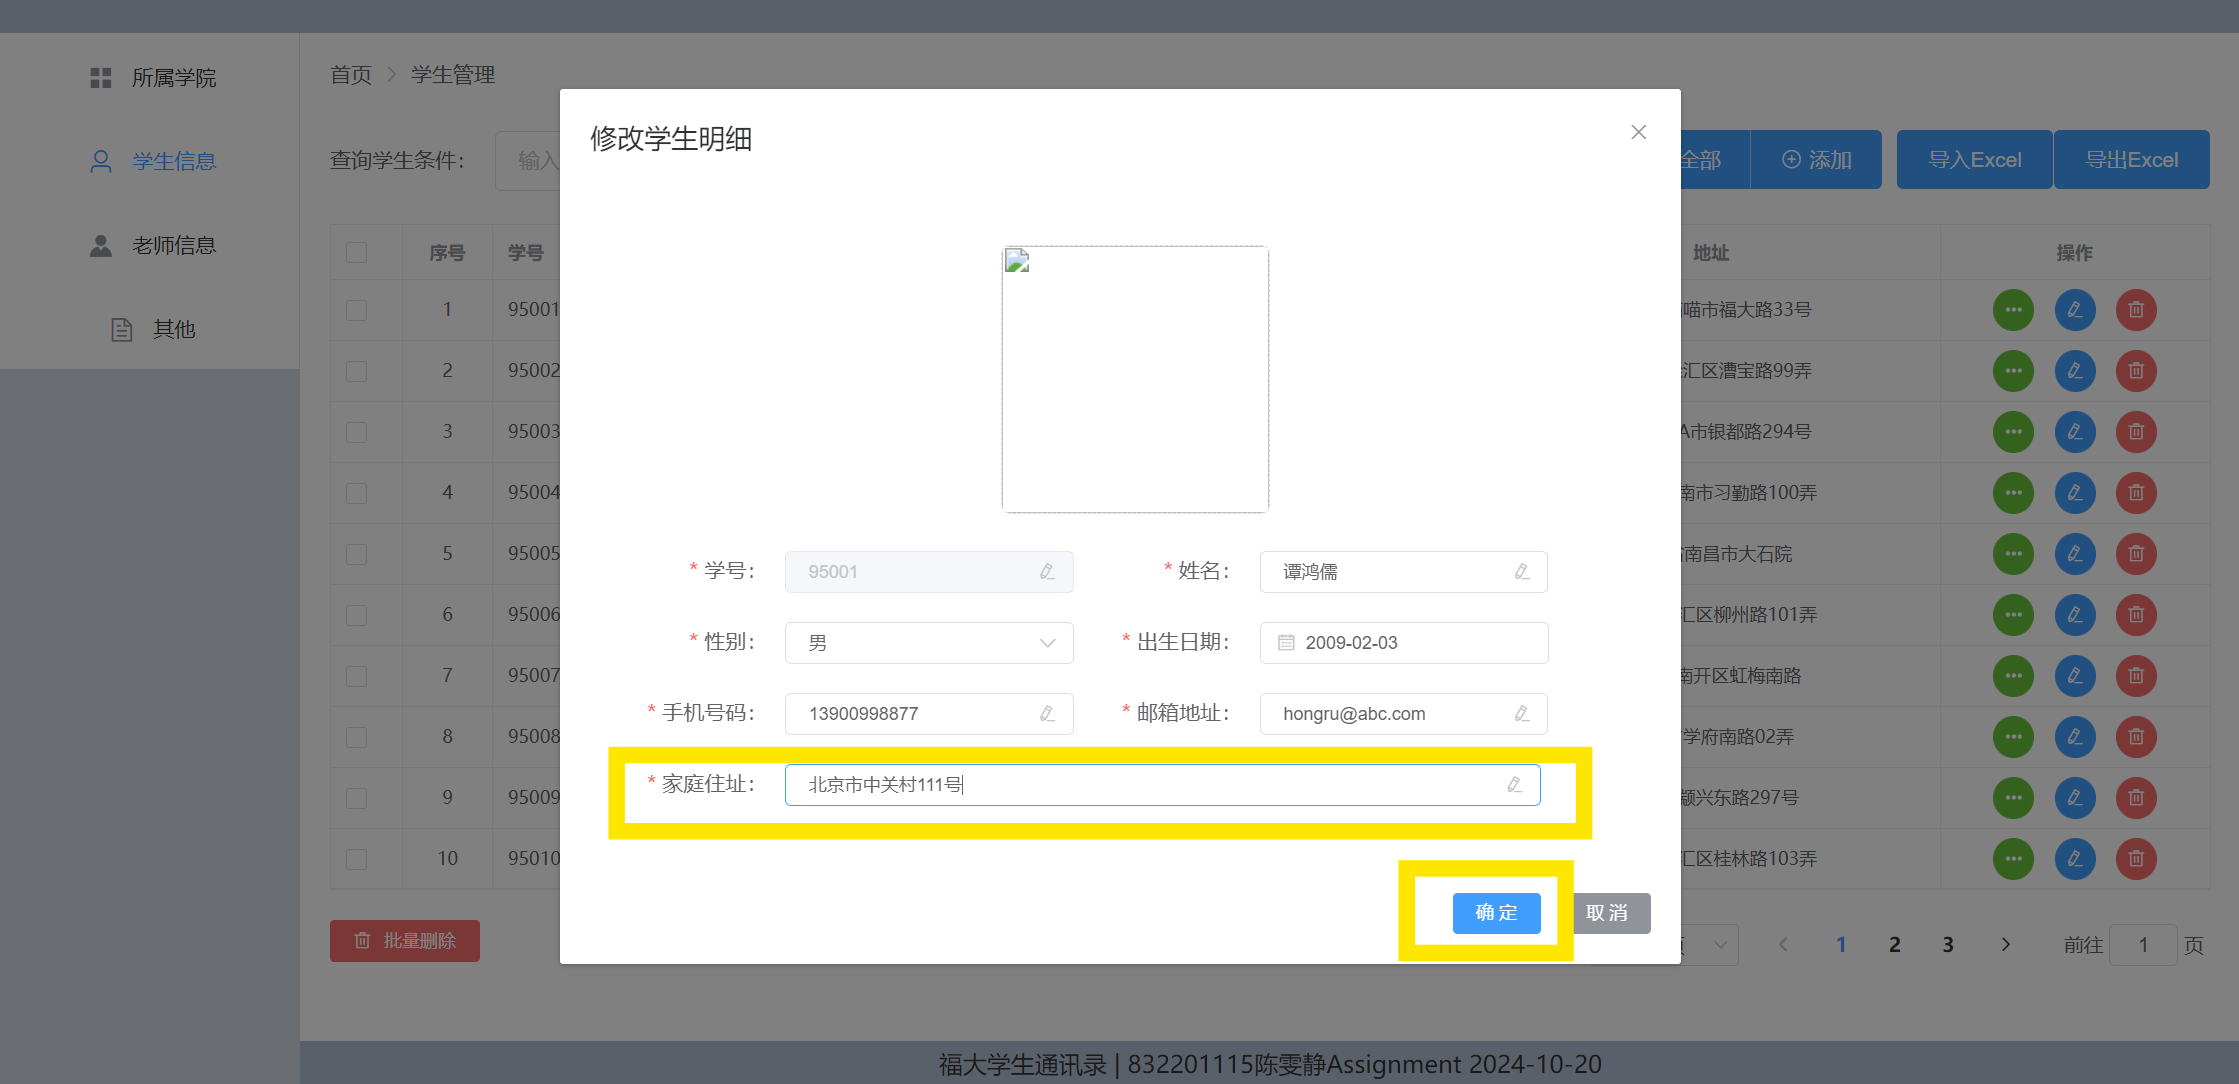Image resolution: width=2239 pixels, height=1084 pixels.
Task: Open the 性别 gender dropdown
Action: (x=928, y=643)
